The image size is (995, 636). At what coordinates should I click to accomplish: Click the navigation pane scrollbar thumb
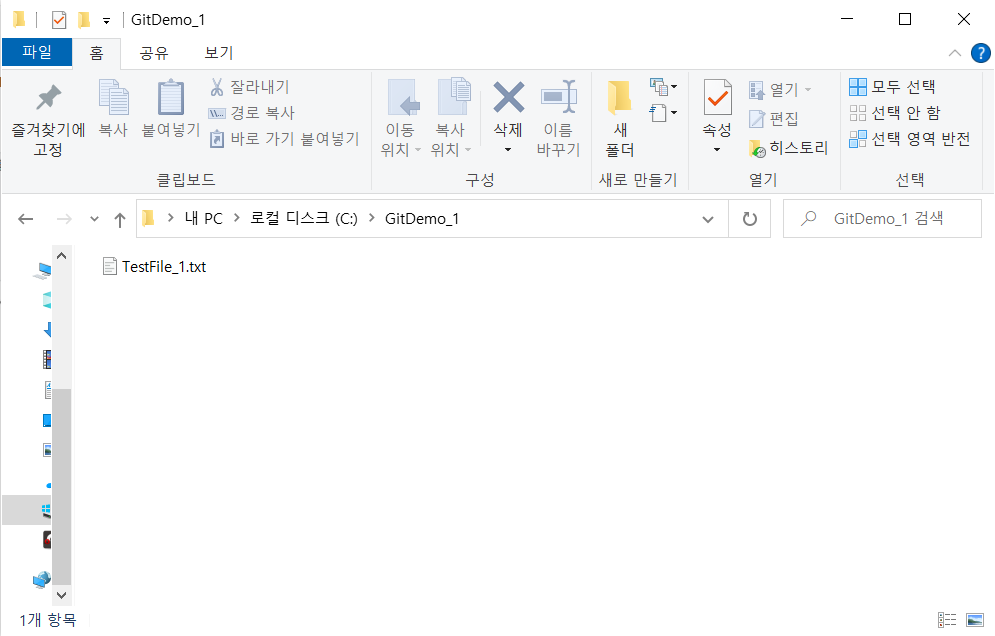click(x=62, y=486)
